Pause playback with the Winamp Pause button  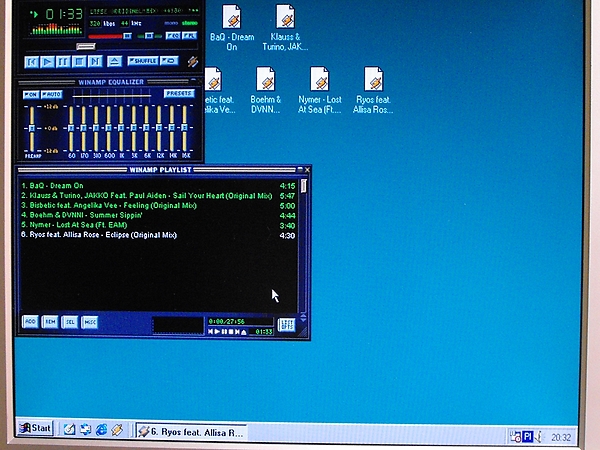[x=63, y=62]
